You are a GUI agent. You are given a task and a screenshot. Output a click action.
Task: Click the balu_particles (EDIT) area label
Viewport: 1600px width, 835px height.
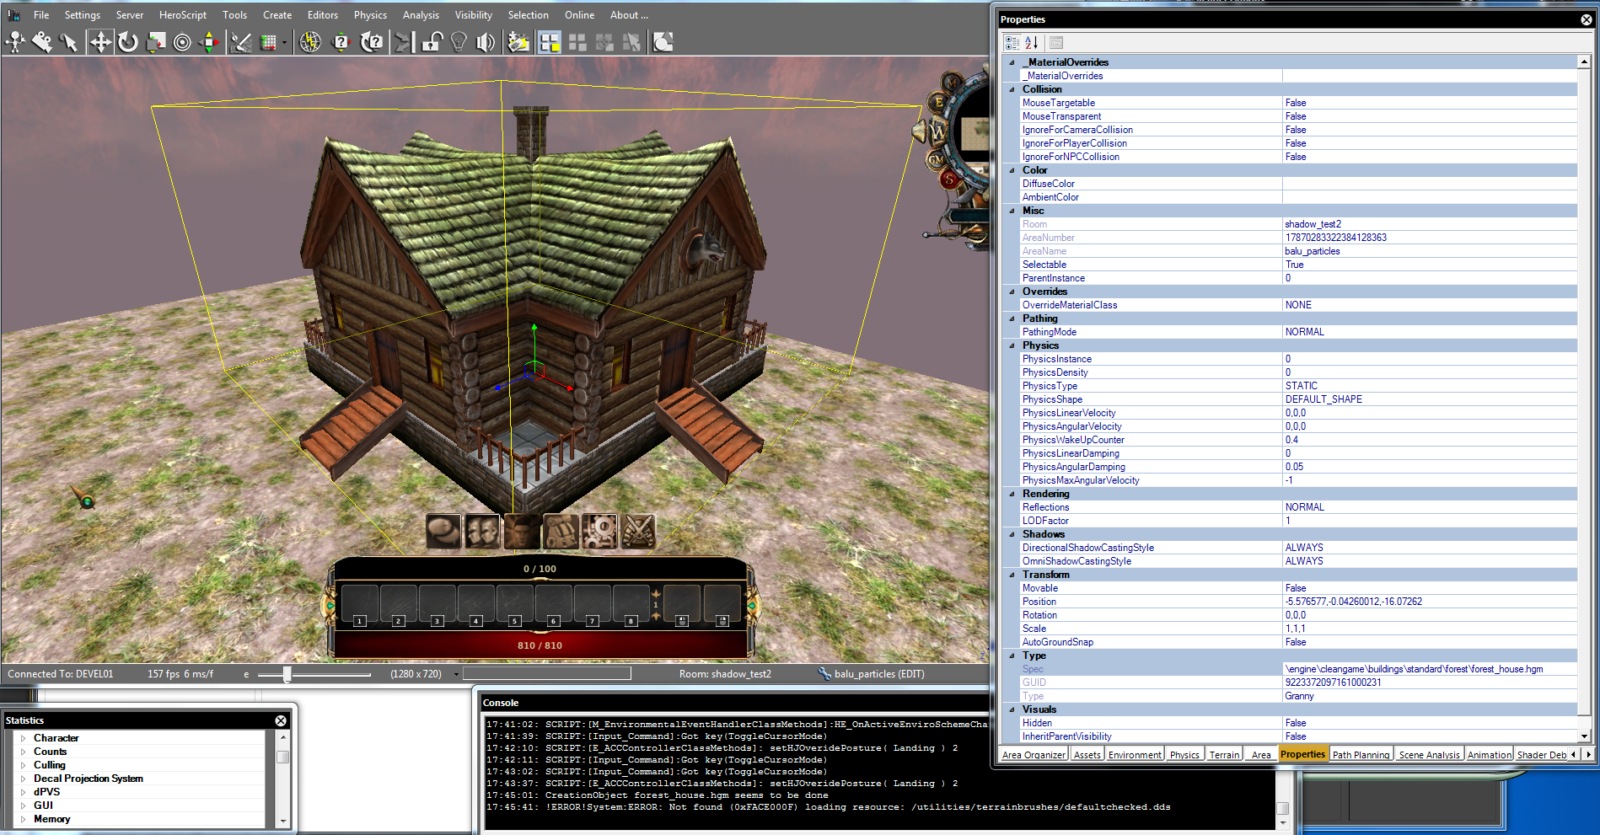878,674
